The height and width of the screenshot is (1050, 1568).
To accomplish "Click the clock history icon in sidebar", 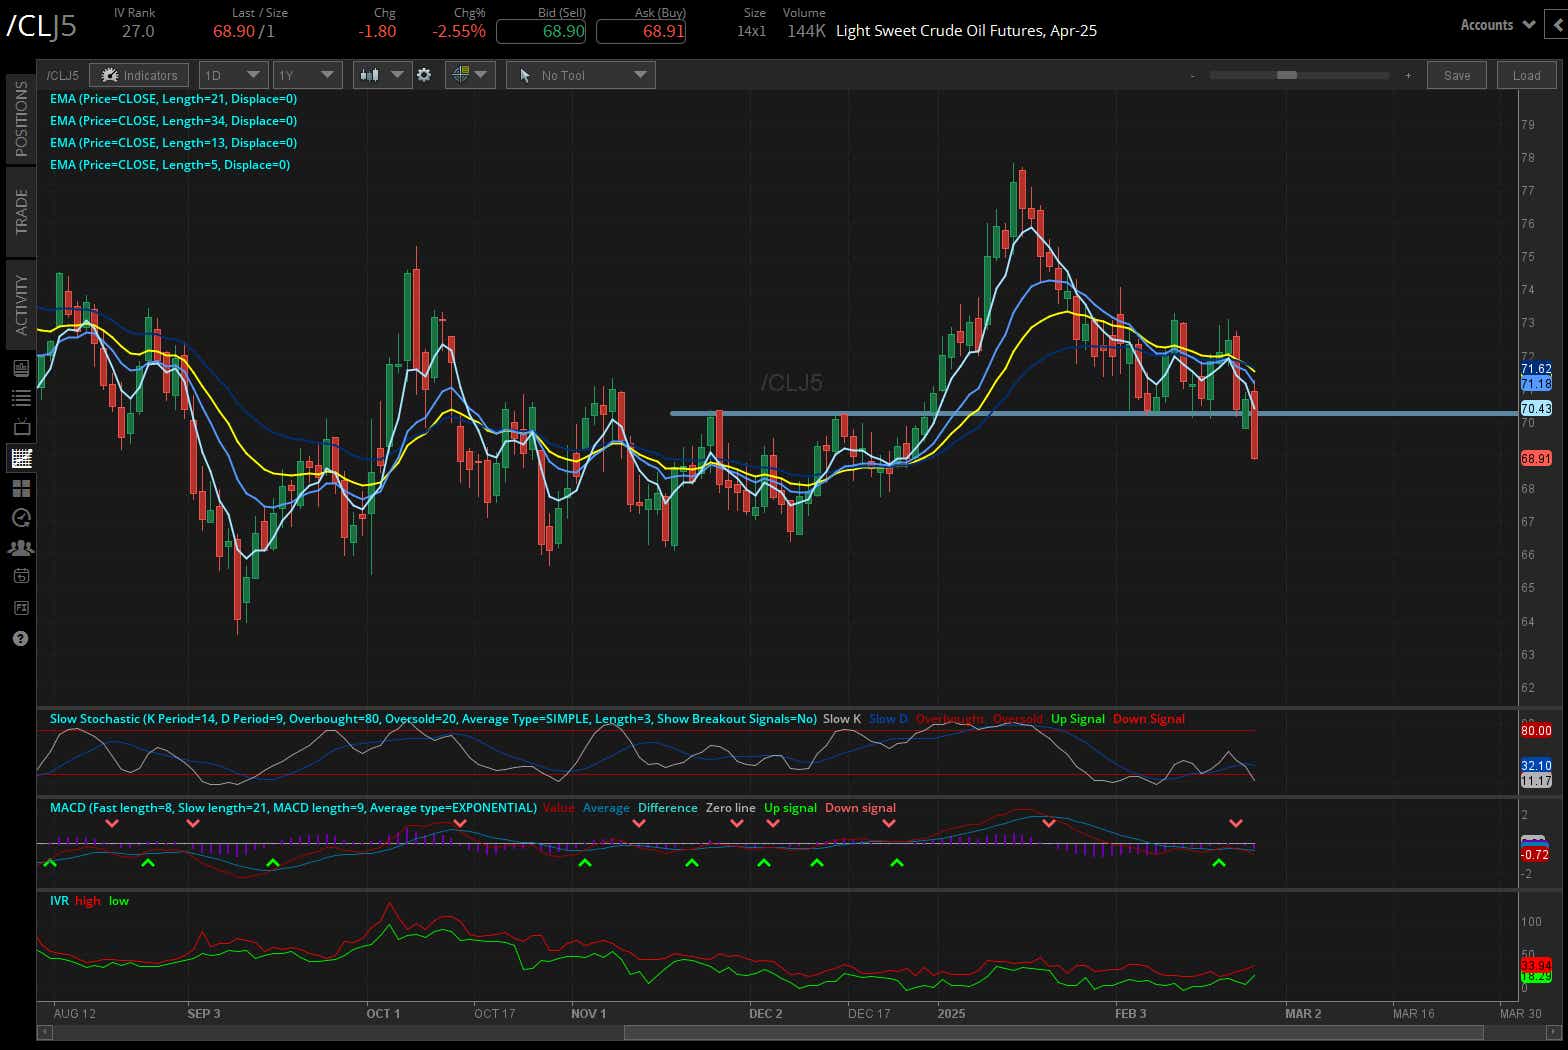I will click(x=21, y=518).
